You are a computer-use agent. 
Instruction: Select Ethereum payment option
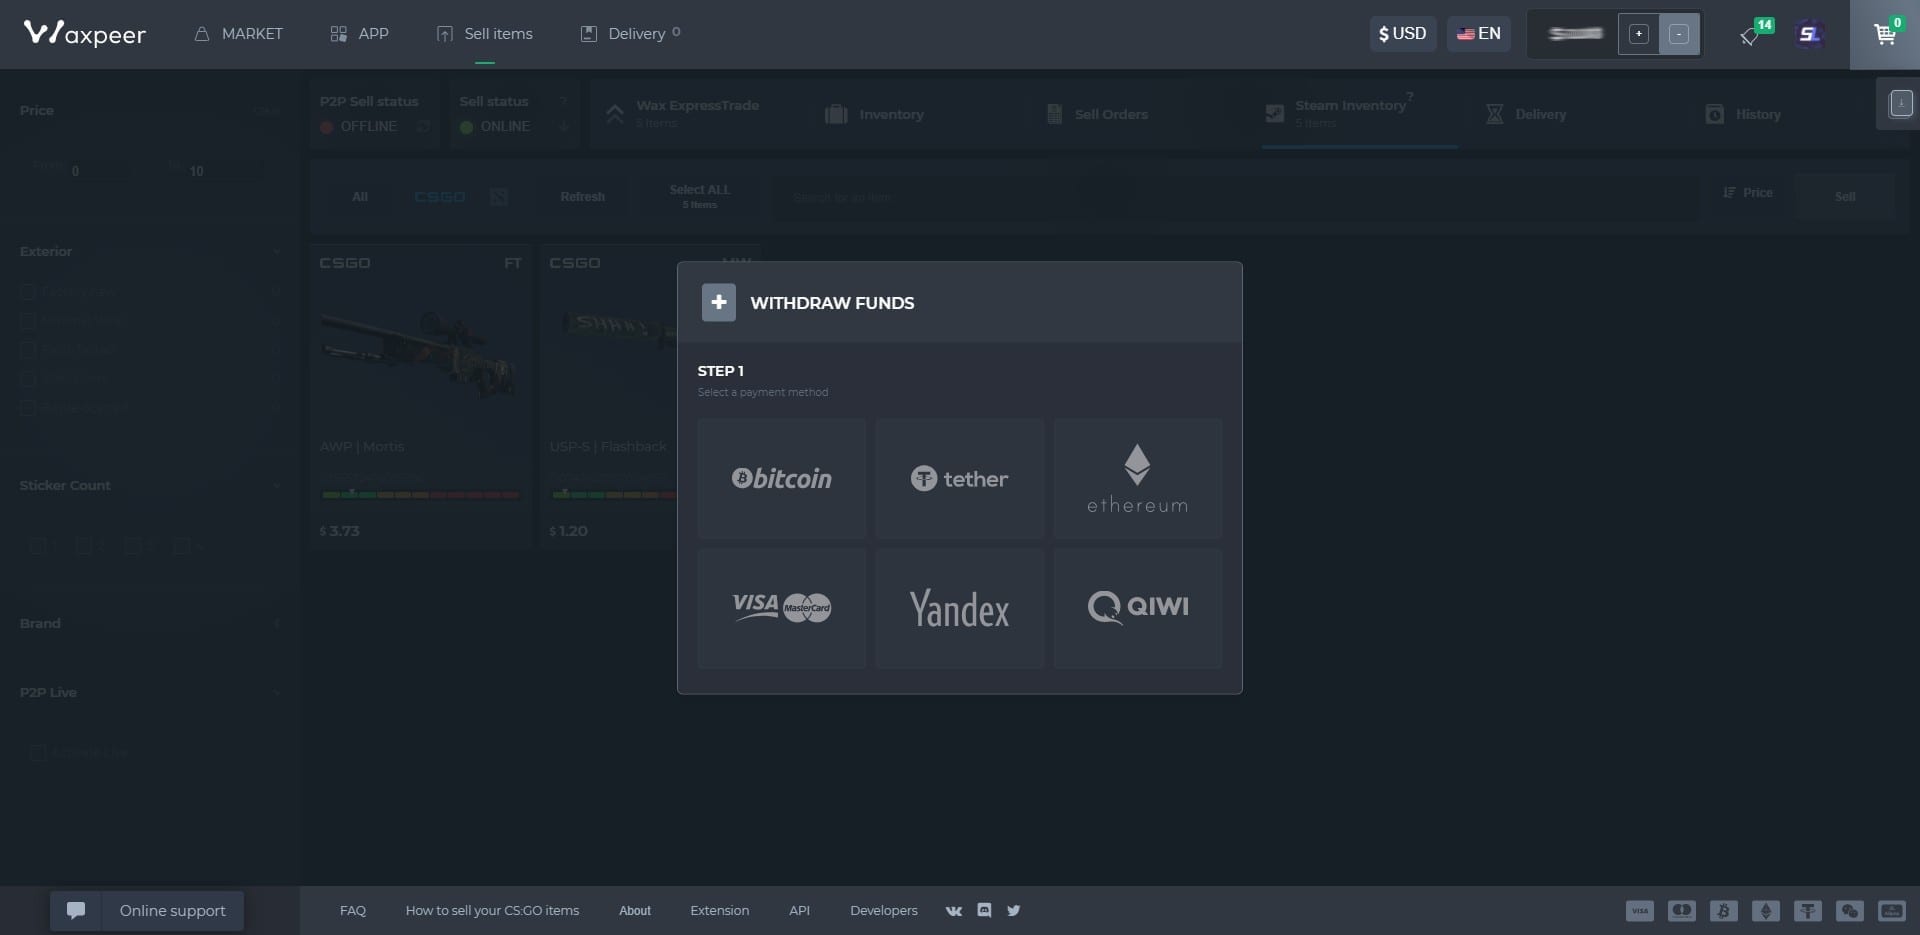[1137, 479]
